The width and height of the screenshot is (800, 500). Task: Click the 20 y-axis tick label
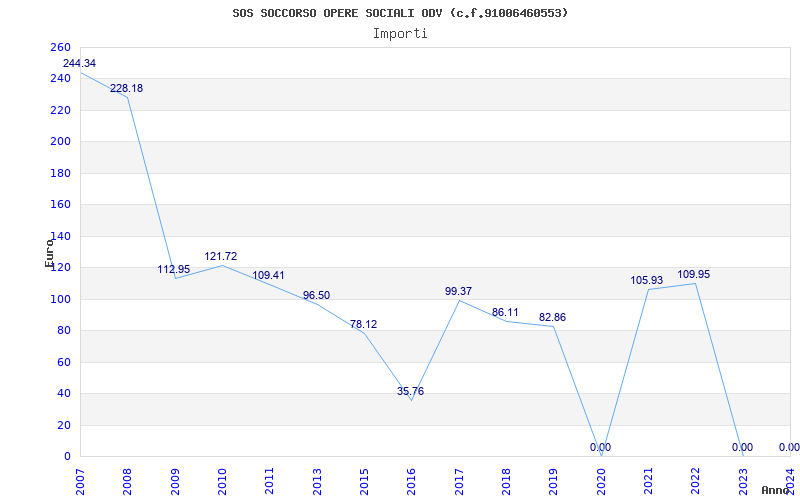pyautogui.click(x=64, y=425)
